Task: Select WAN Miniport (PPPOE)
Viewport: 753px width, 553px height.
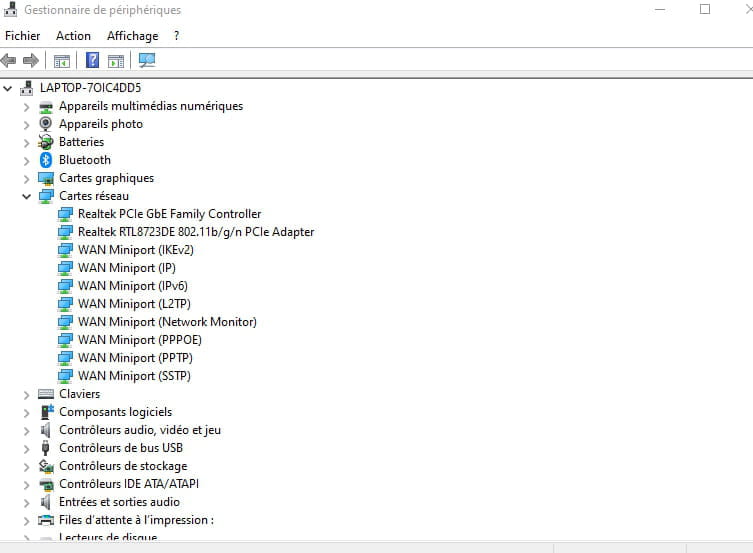Action: [x=140, y=340]
